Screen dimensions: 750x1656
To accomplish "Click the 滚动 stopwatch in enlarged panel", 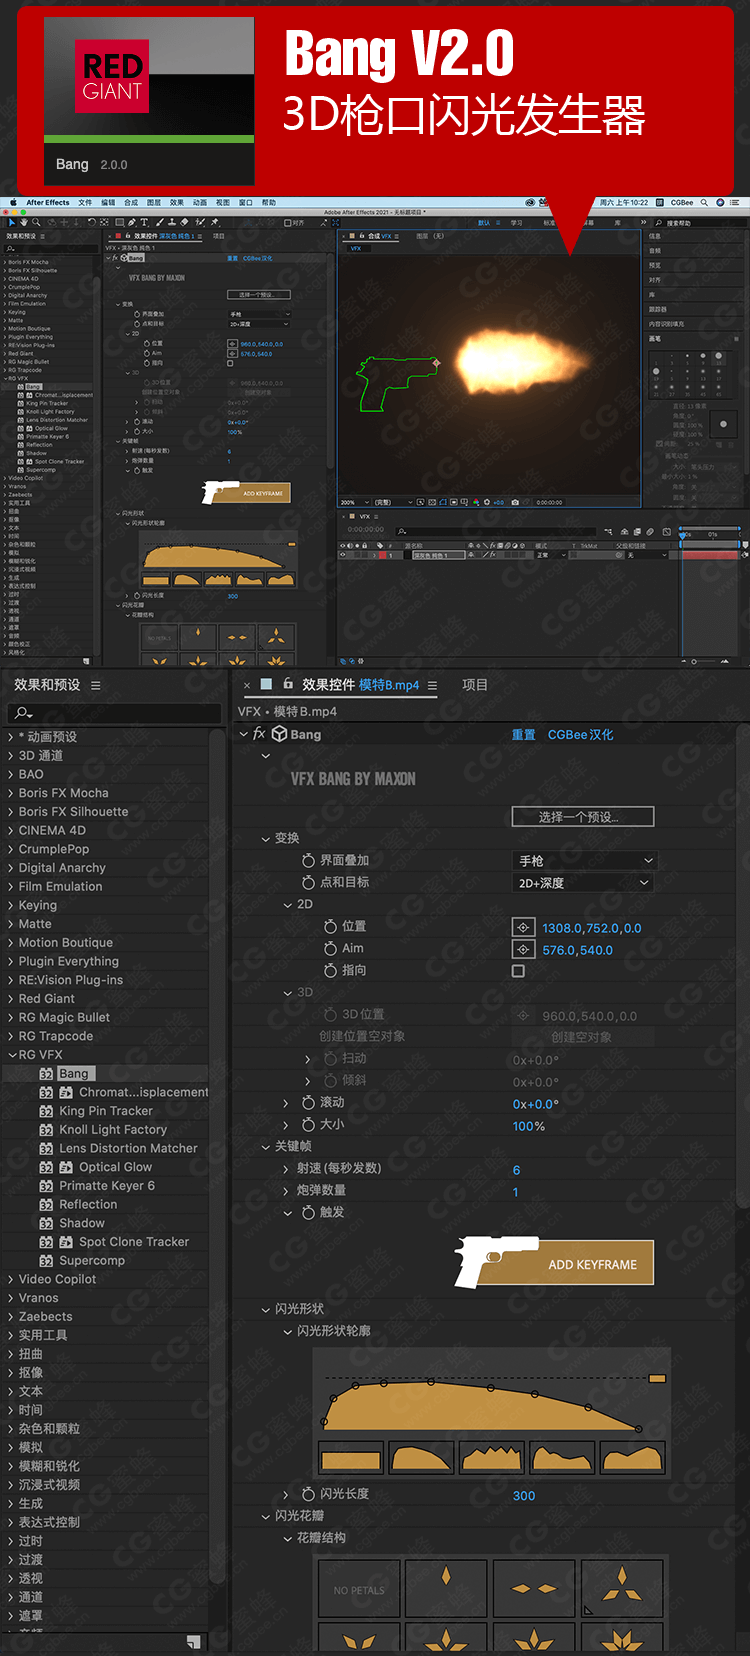I will pyautogui.click(x=309, y=1103).
